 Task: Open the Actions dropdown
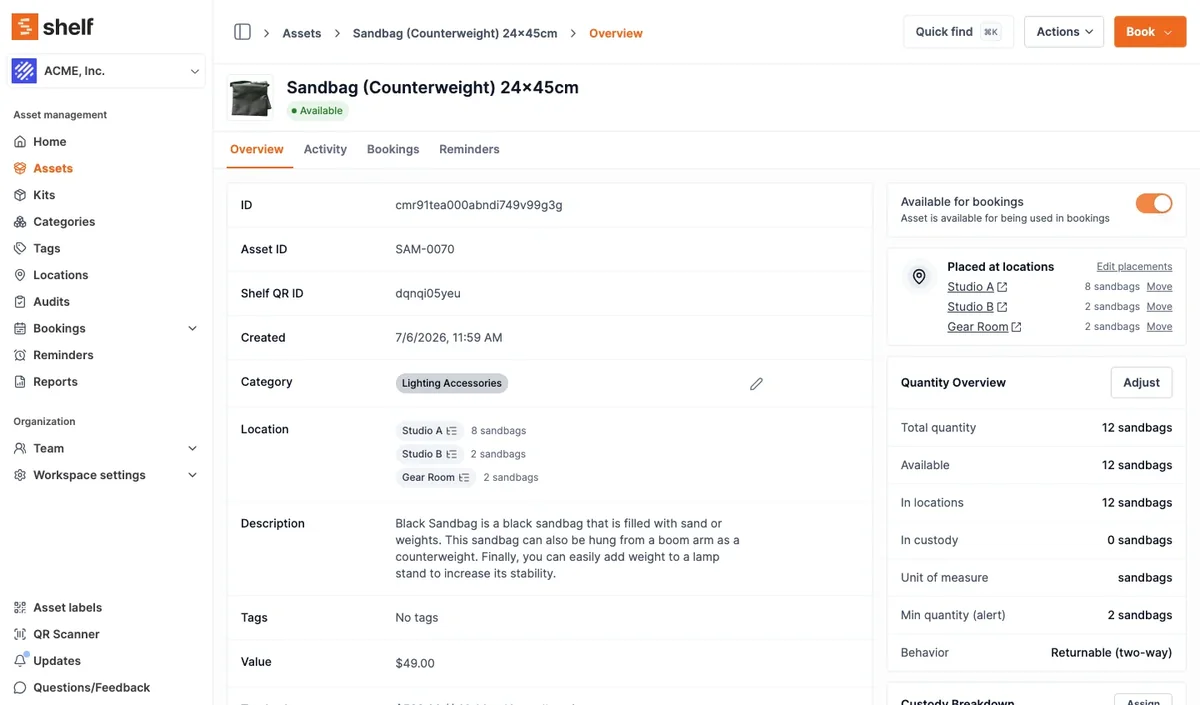[x=1064, y=32]
